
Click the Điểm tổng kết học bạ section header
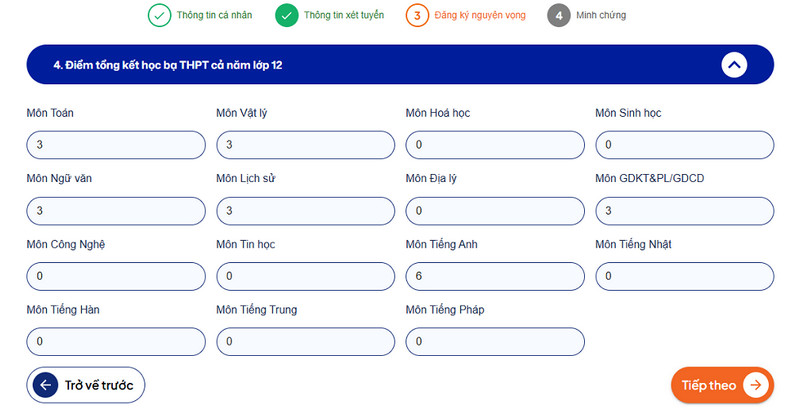[400, 65]
